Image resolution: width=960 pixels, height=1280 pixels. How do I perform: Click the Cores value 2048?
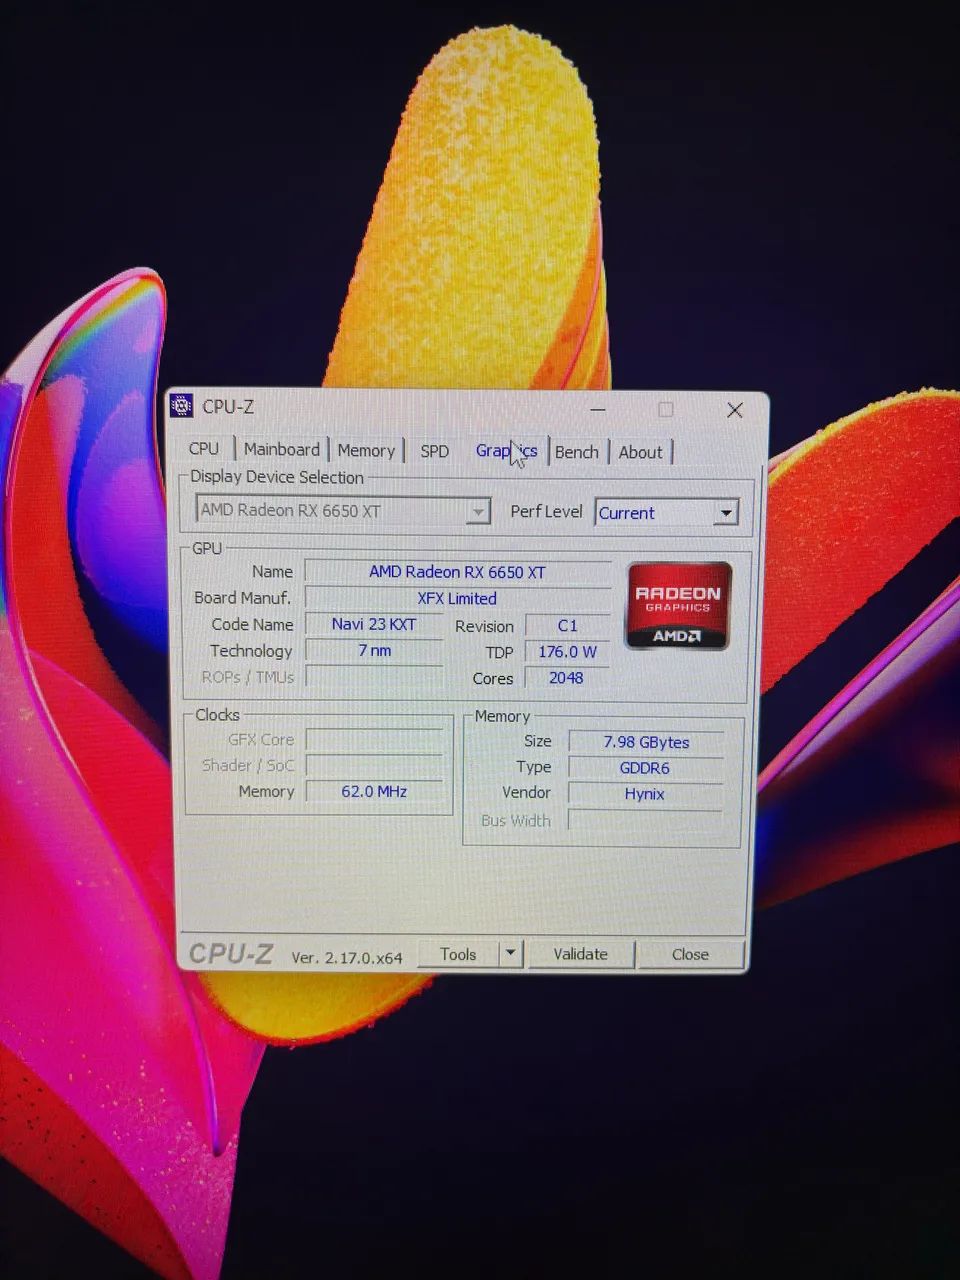click(x=567, y=678)
